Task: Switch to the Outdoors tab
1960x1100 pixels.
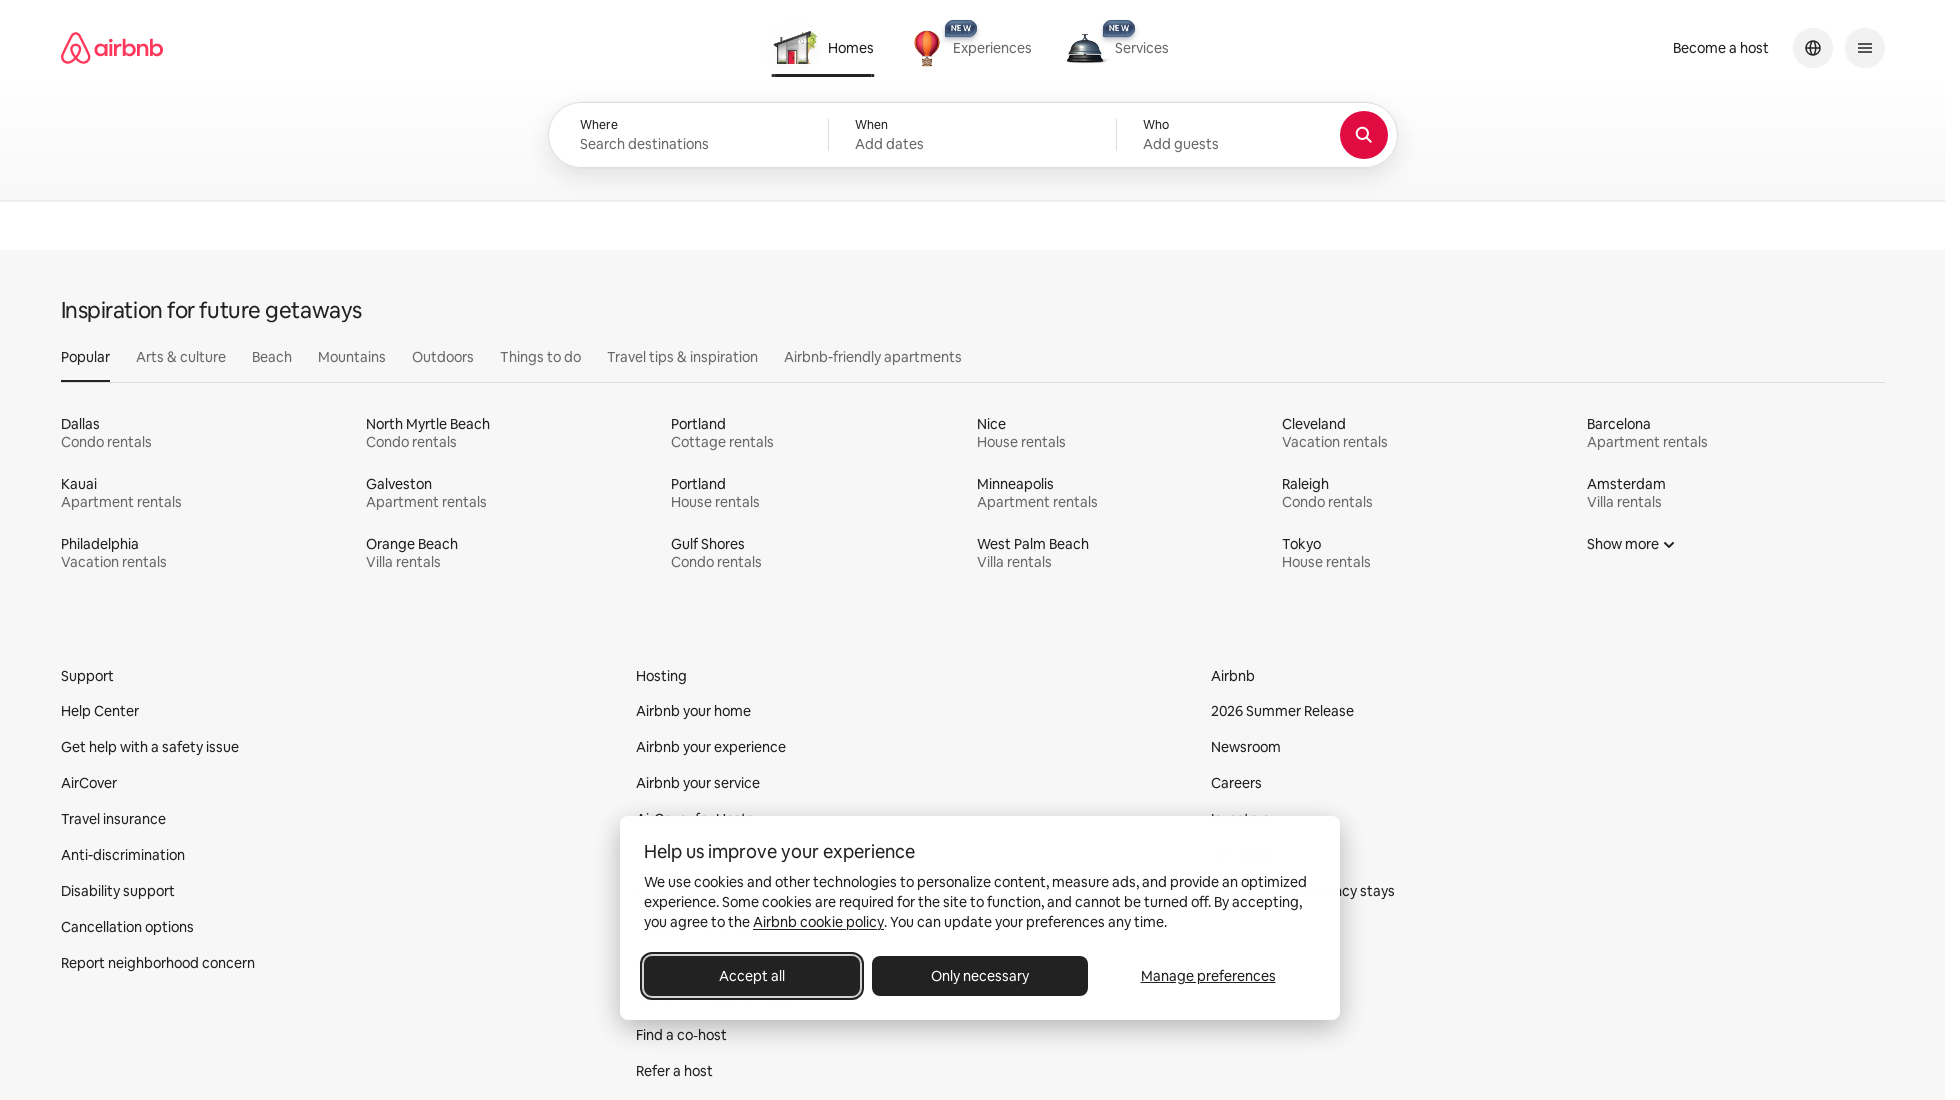Action: click(x=443, y=357)
